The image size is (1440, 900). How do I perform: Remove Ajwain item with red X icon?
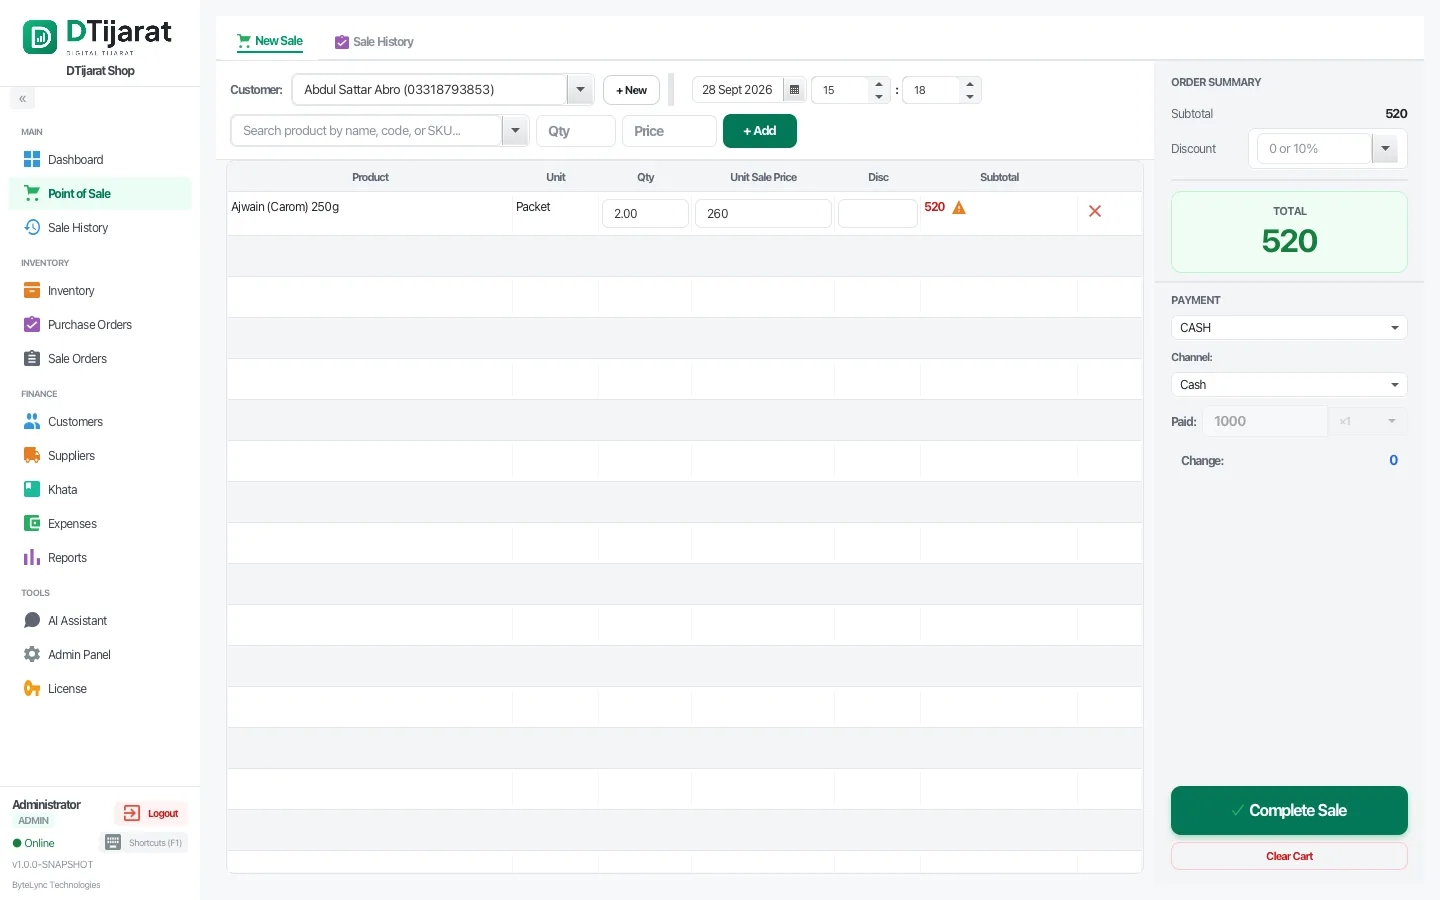point(1095,211)
